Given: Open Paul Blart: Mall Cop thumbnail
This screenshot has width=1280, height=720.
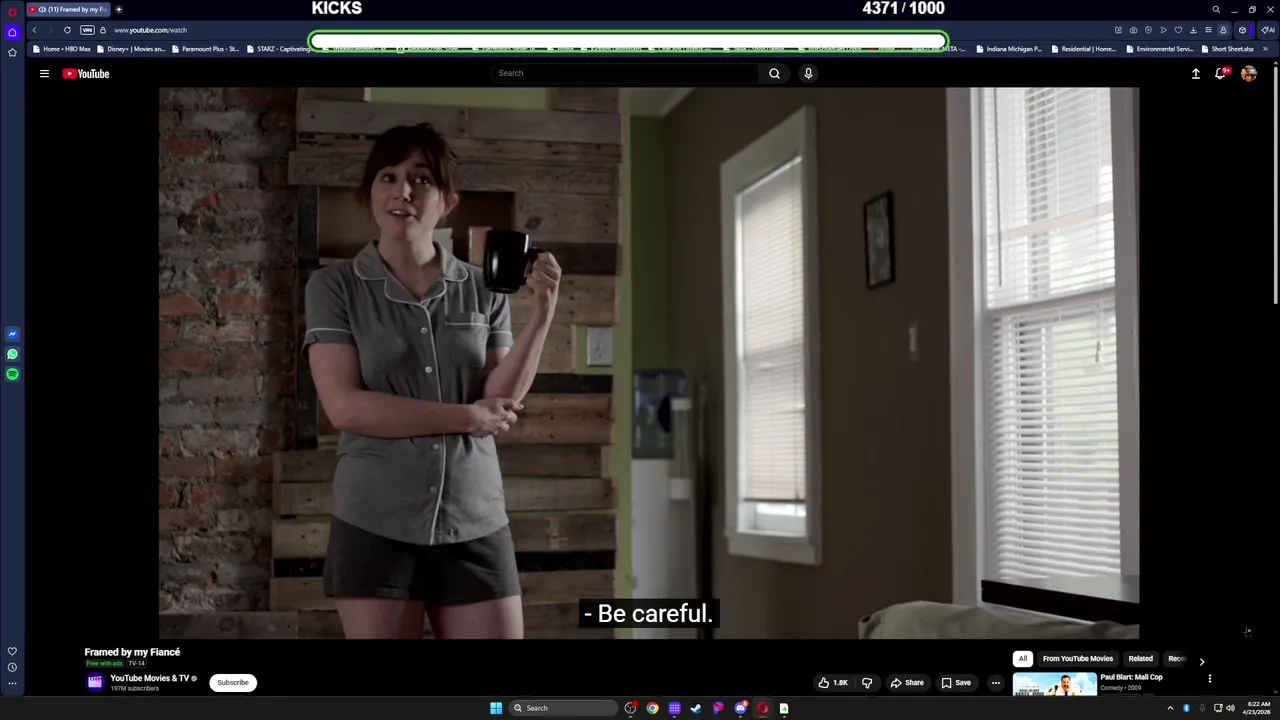Looking at the screenshot, I should tap(1054, 684).
